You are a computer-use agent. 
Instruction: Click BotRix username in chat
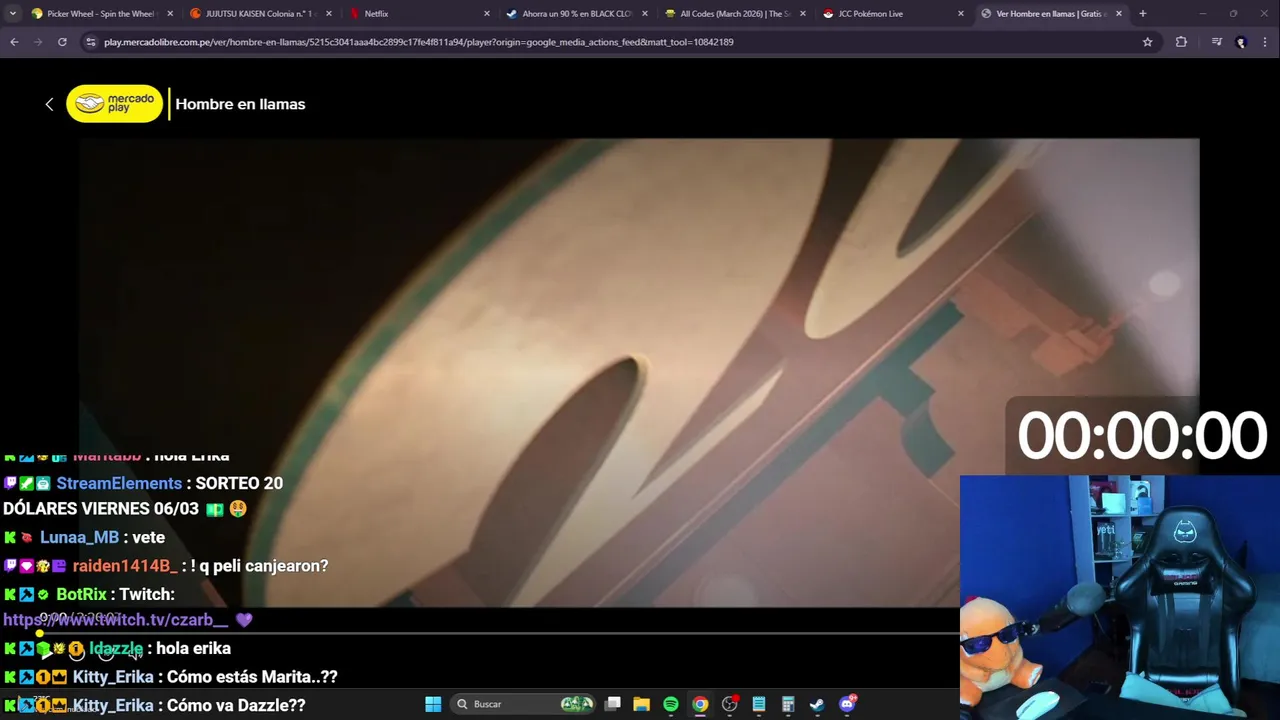tap(81, 594)
